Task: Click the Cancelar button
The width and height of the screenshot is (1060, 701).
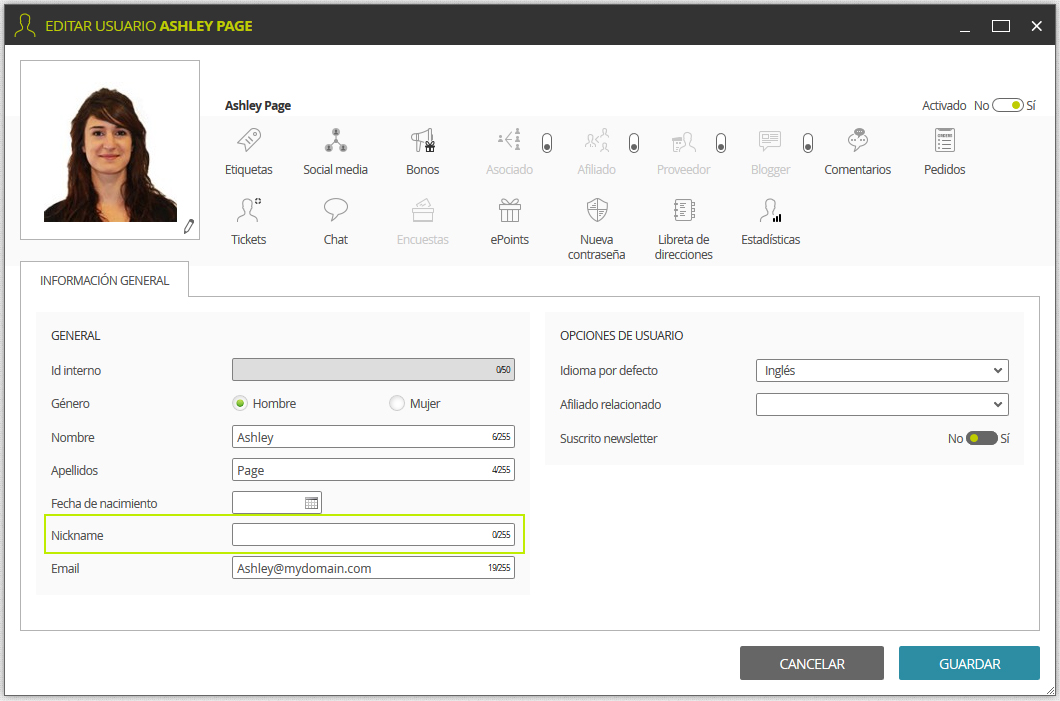Action: click(812, 663)
